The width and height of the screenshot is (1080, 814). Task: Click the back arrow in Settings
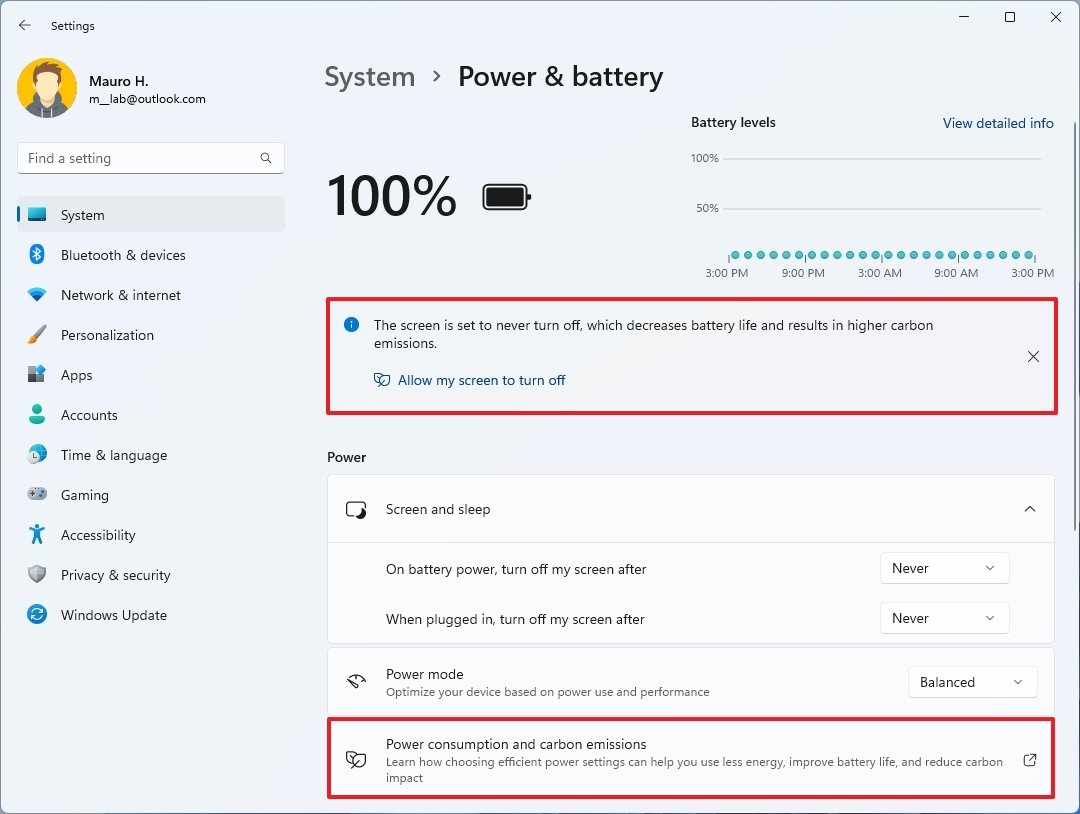[25, 26]
